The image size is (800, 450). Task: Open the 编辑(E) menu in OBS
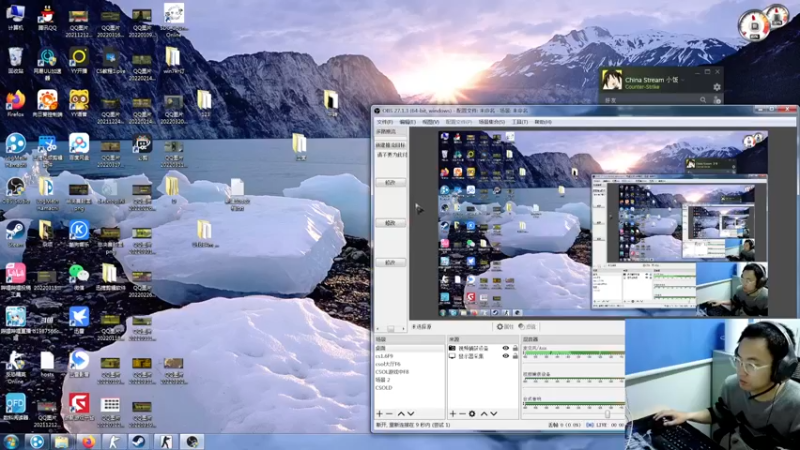tap(407, 122)
